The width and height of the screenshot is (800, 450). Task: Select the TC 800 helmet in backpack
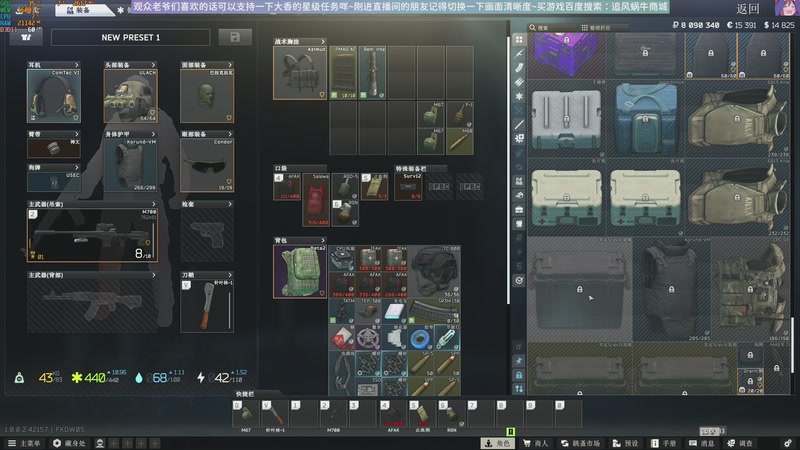tap(435, 271)
